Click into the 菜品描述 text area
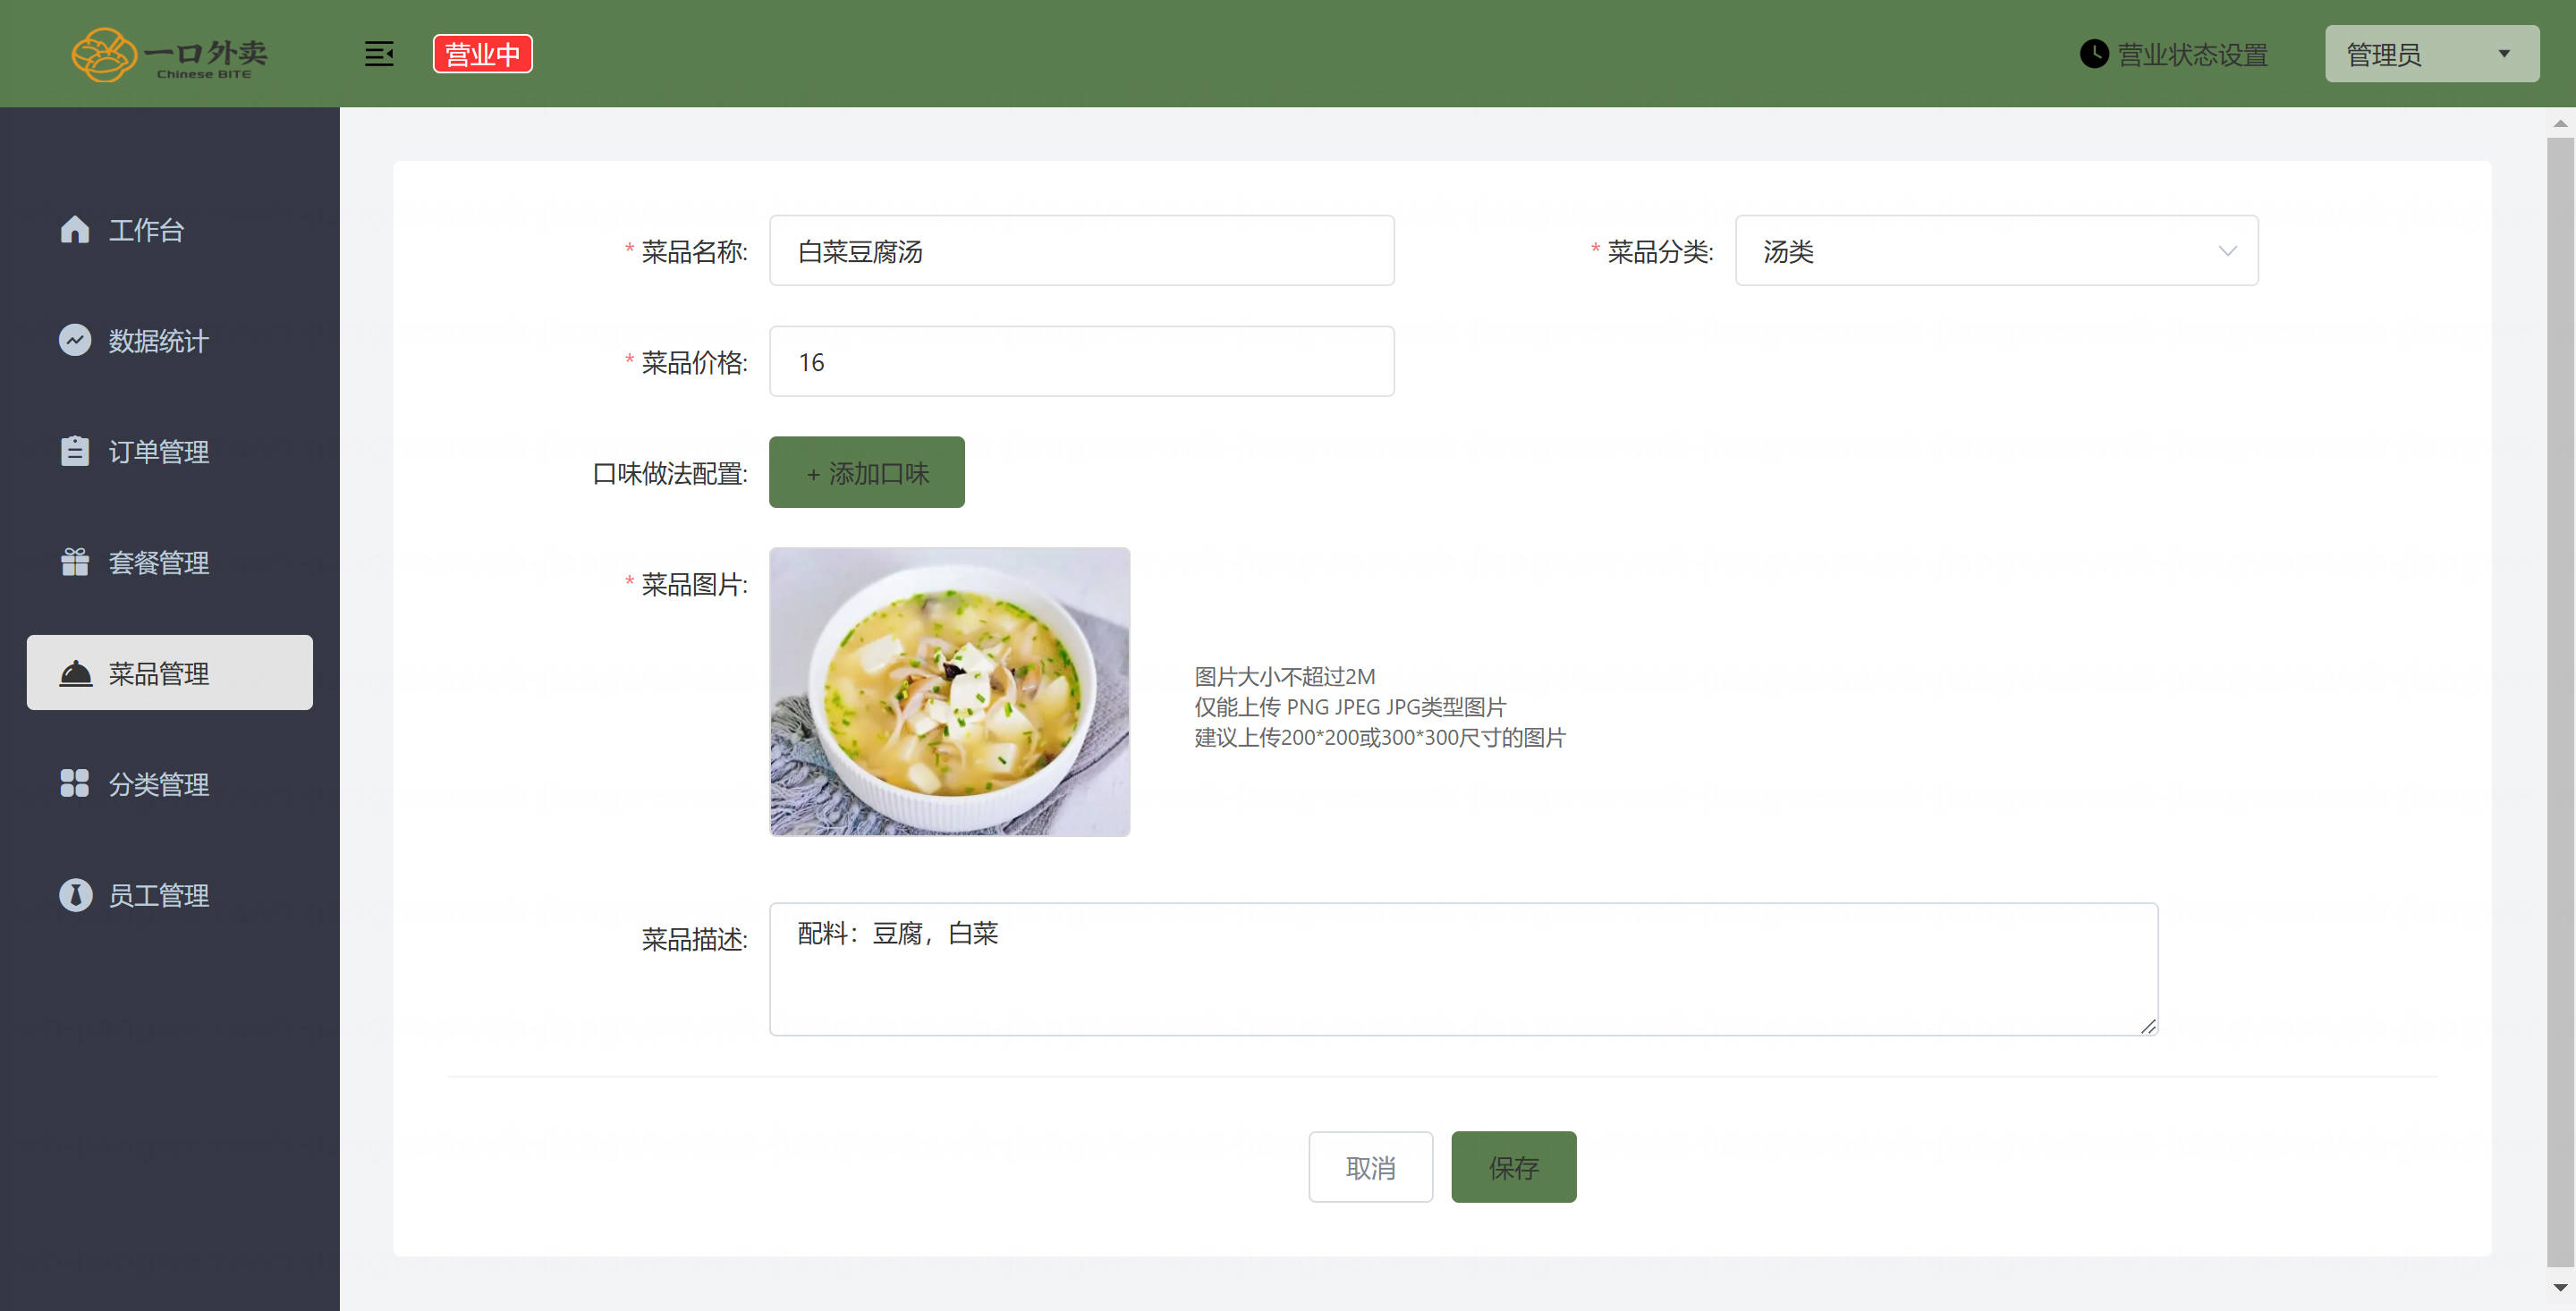This screenshot has height=1311, width=2576. (x=1463, y=969)
